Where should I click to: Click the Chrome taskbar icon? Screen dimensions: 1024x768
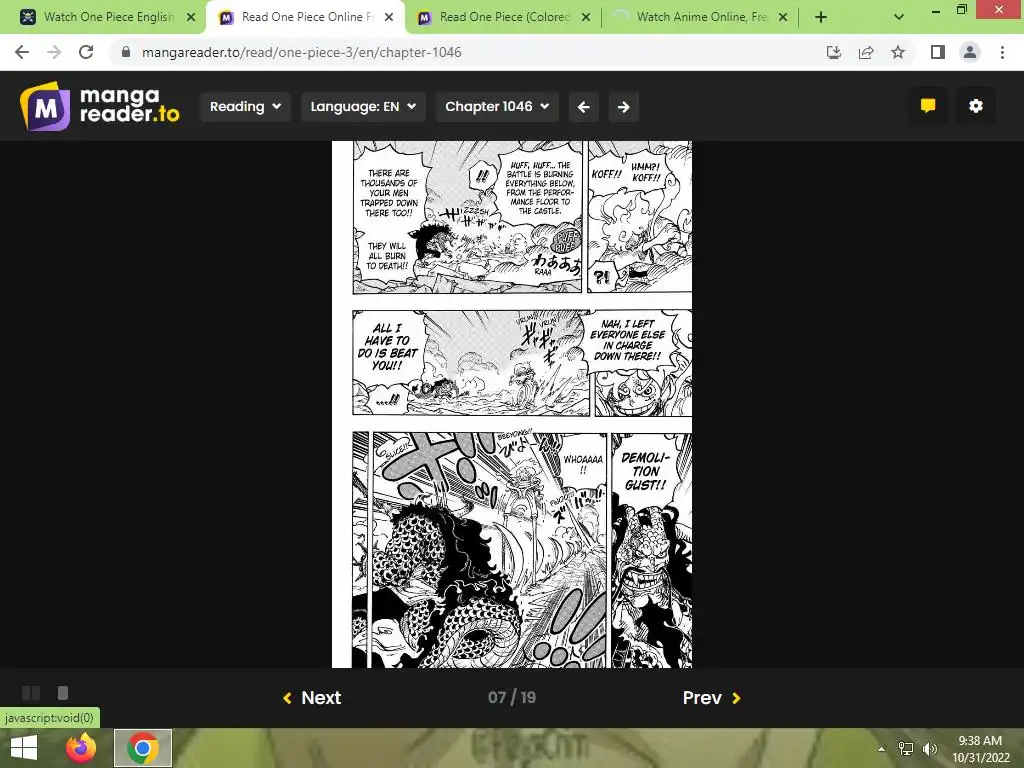(x=143, y=748)
